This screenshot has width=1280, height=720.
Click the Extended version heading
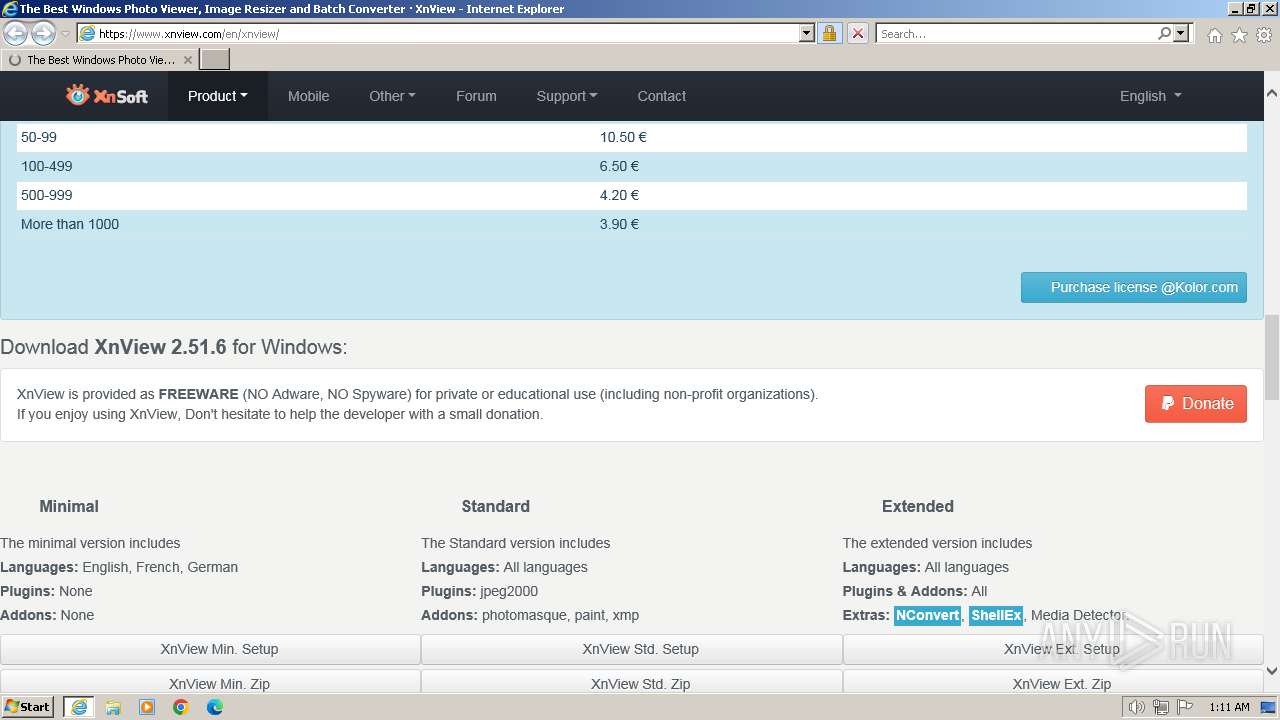(918, 506)
